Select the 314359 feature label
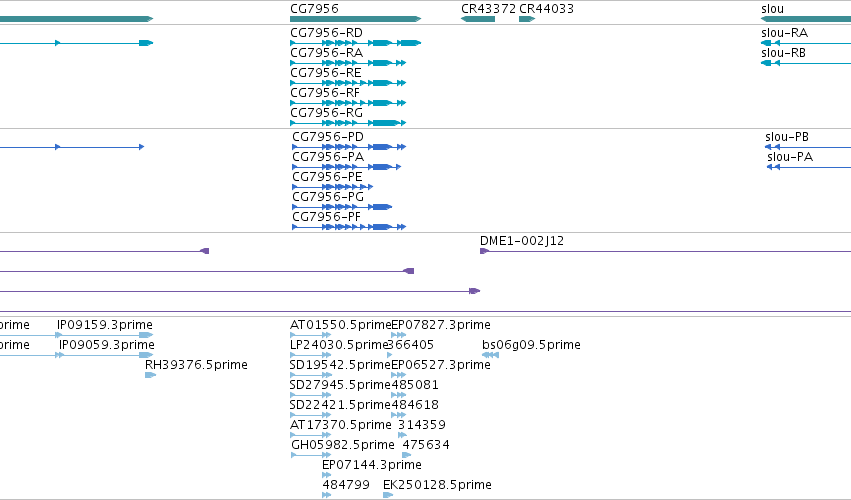The image size is (851, 500). pos(422,425)
